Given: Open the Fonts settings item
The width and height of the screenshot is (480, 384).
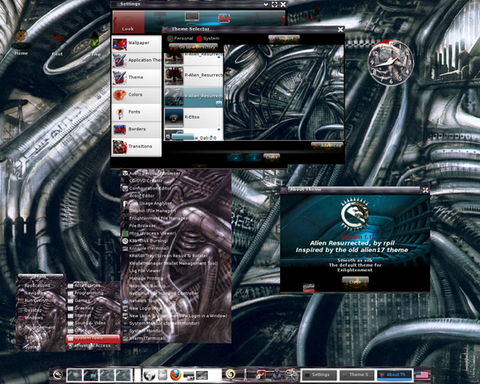Looking at the screenshot, I should pyautogui.click(x=136, y=112).
